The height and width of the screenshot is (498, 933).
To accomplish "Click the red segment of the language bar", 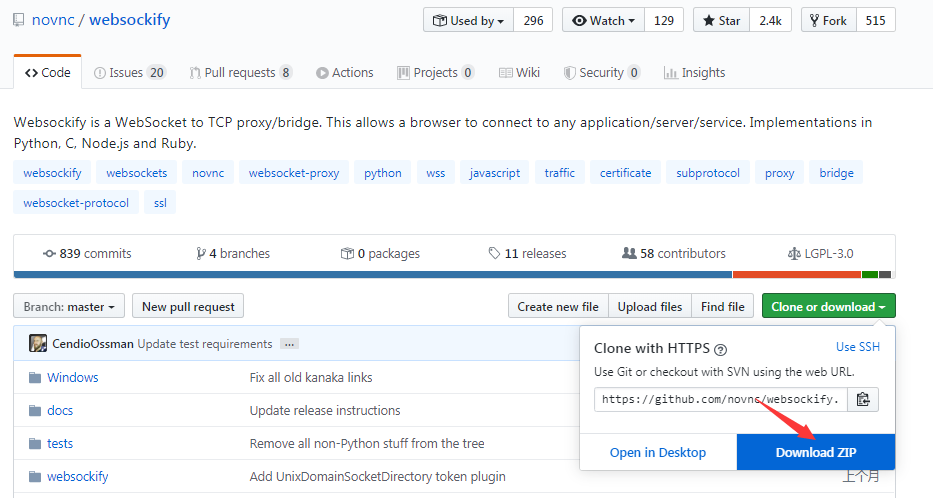I will tap(797, 274).
